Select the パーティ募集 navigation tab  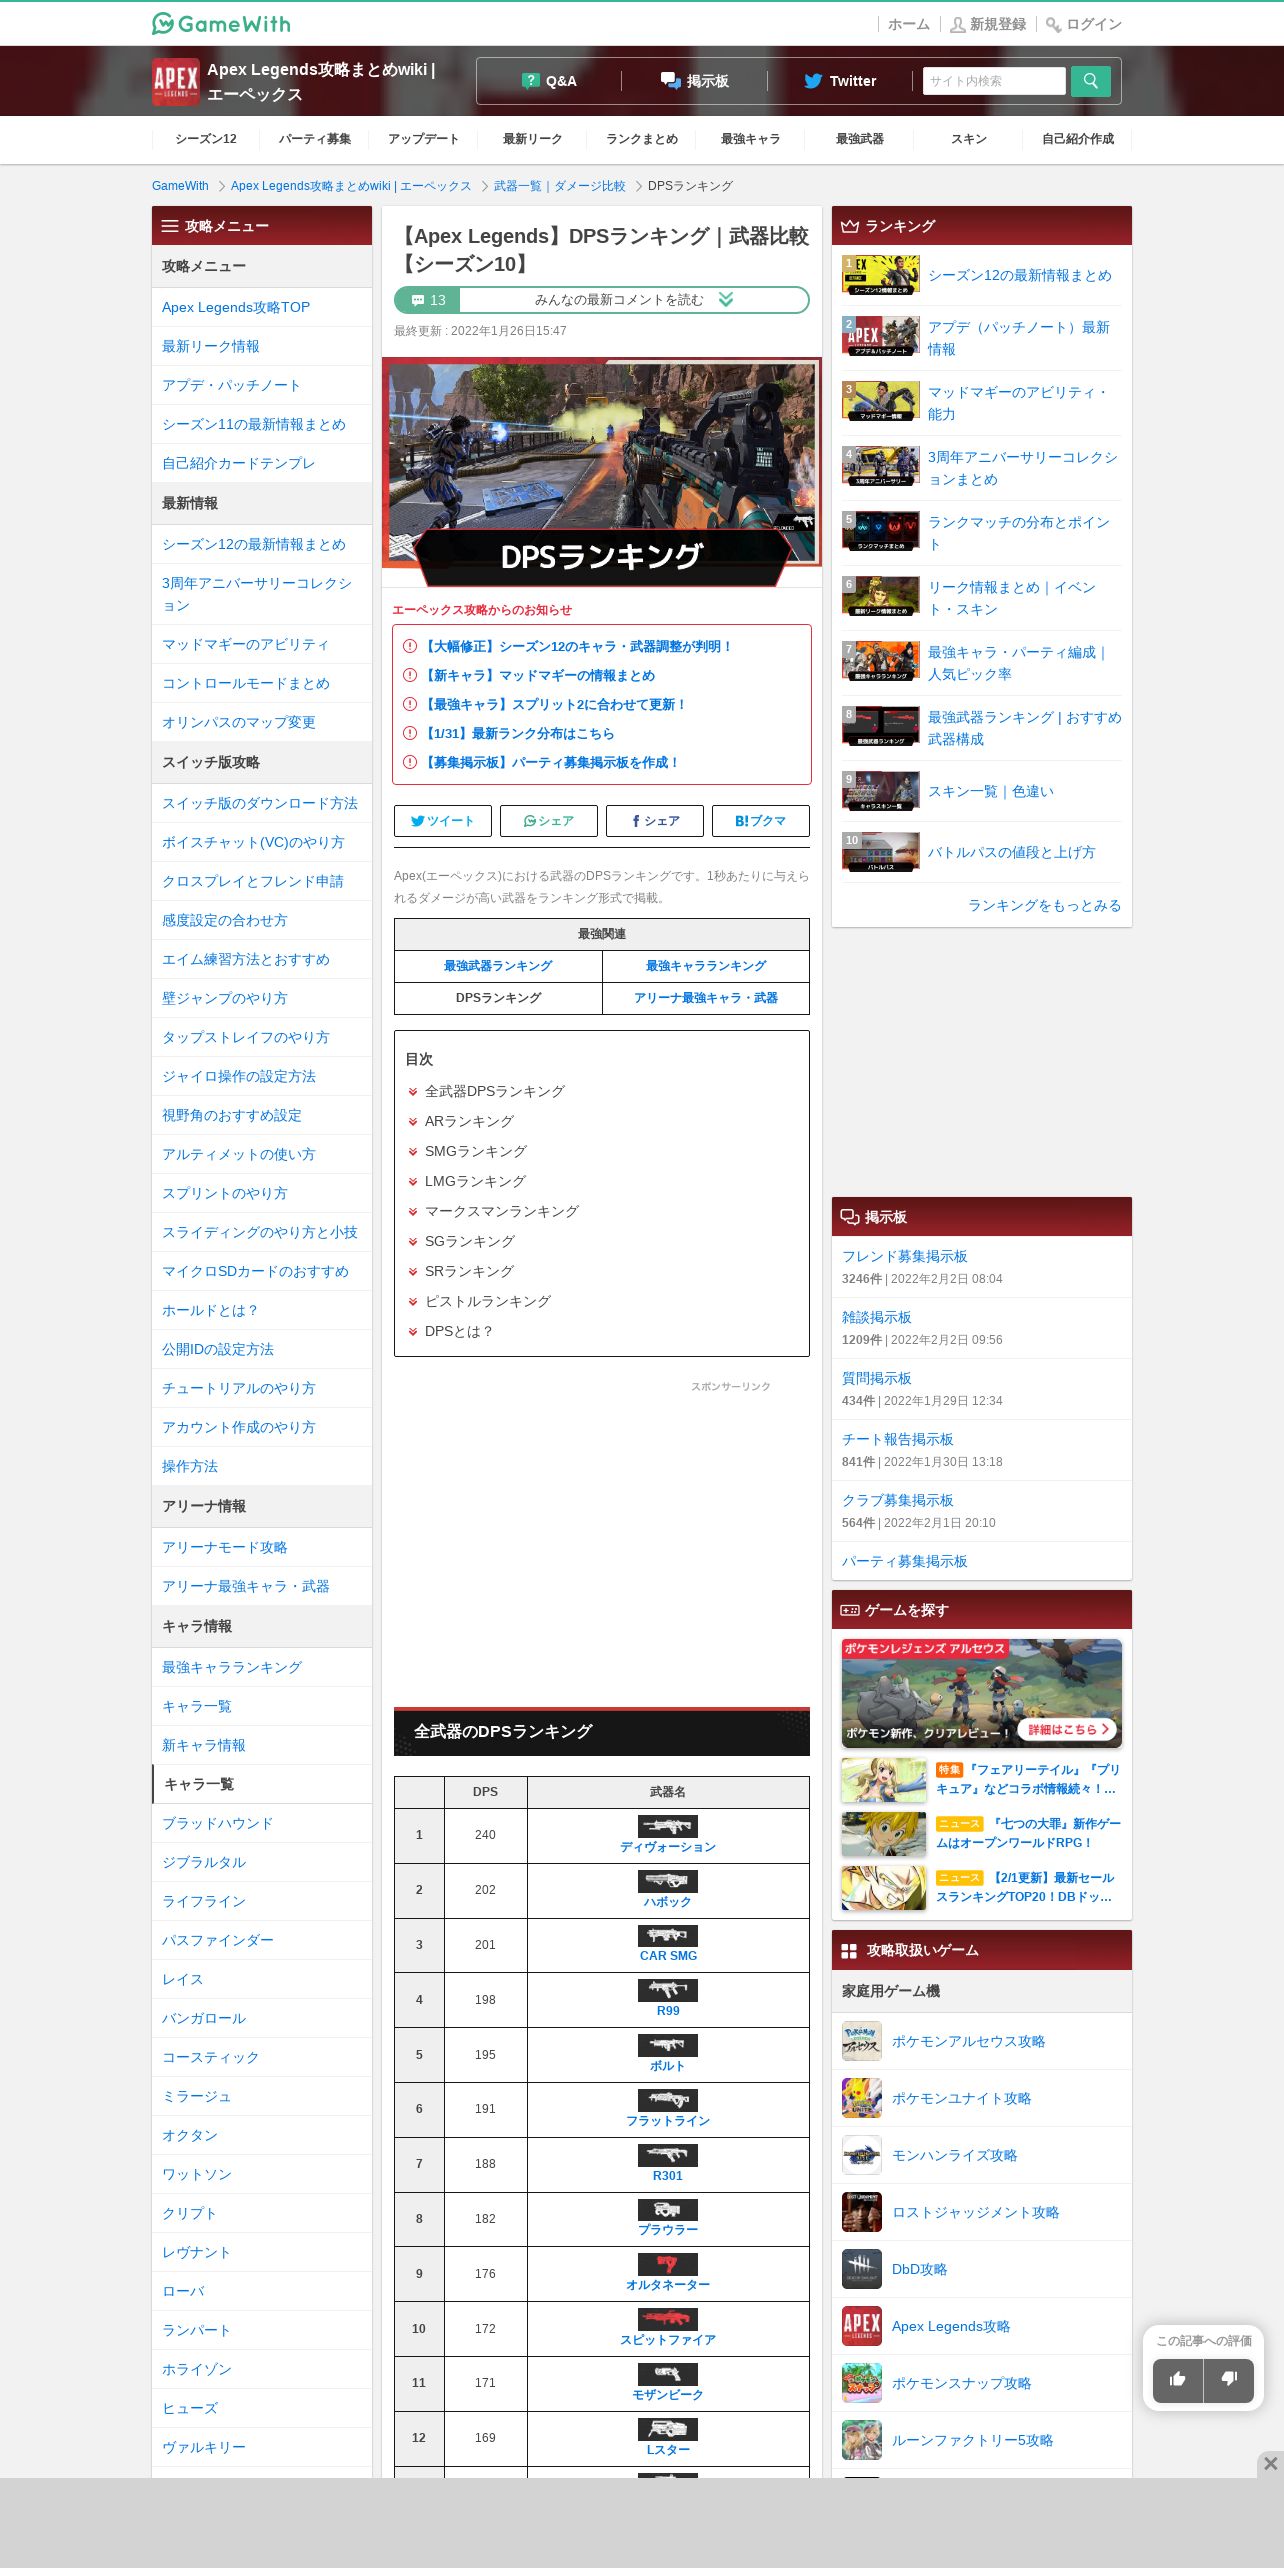(x=315, y=139)
